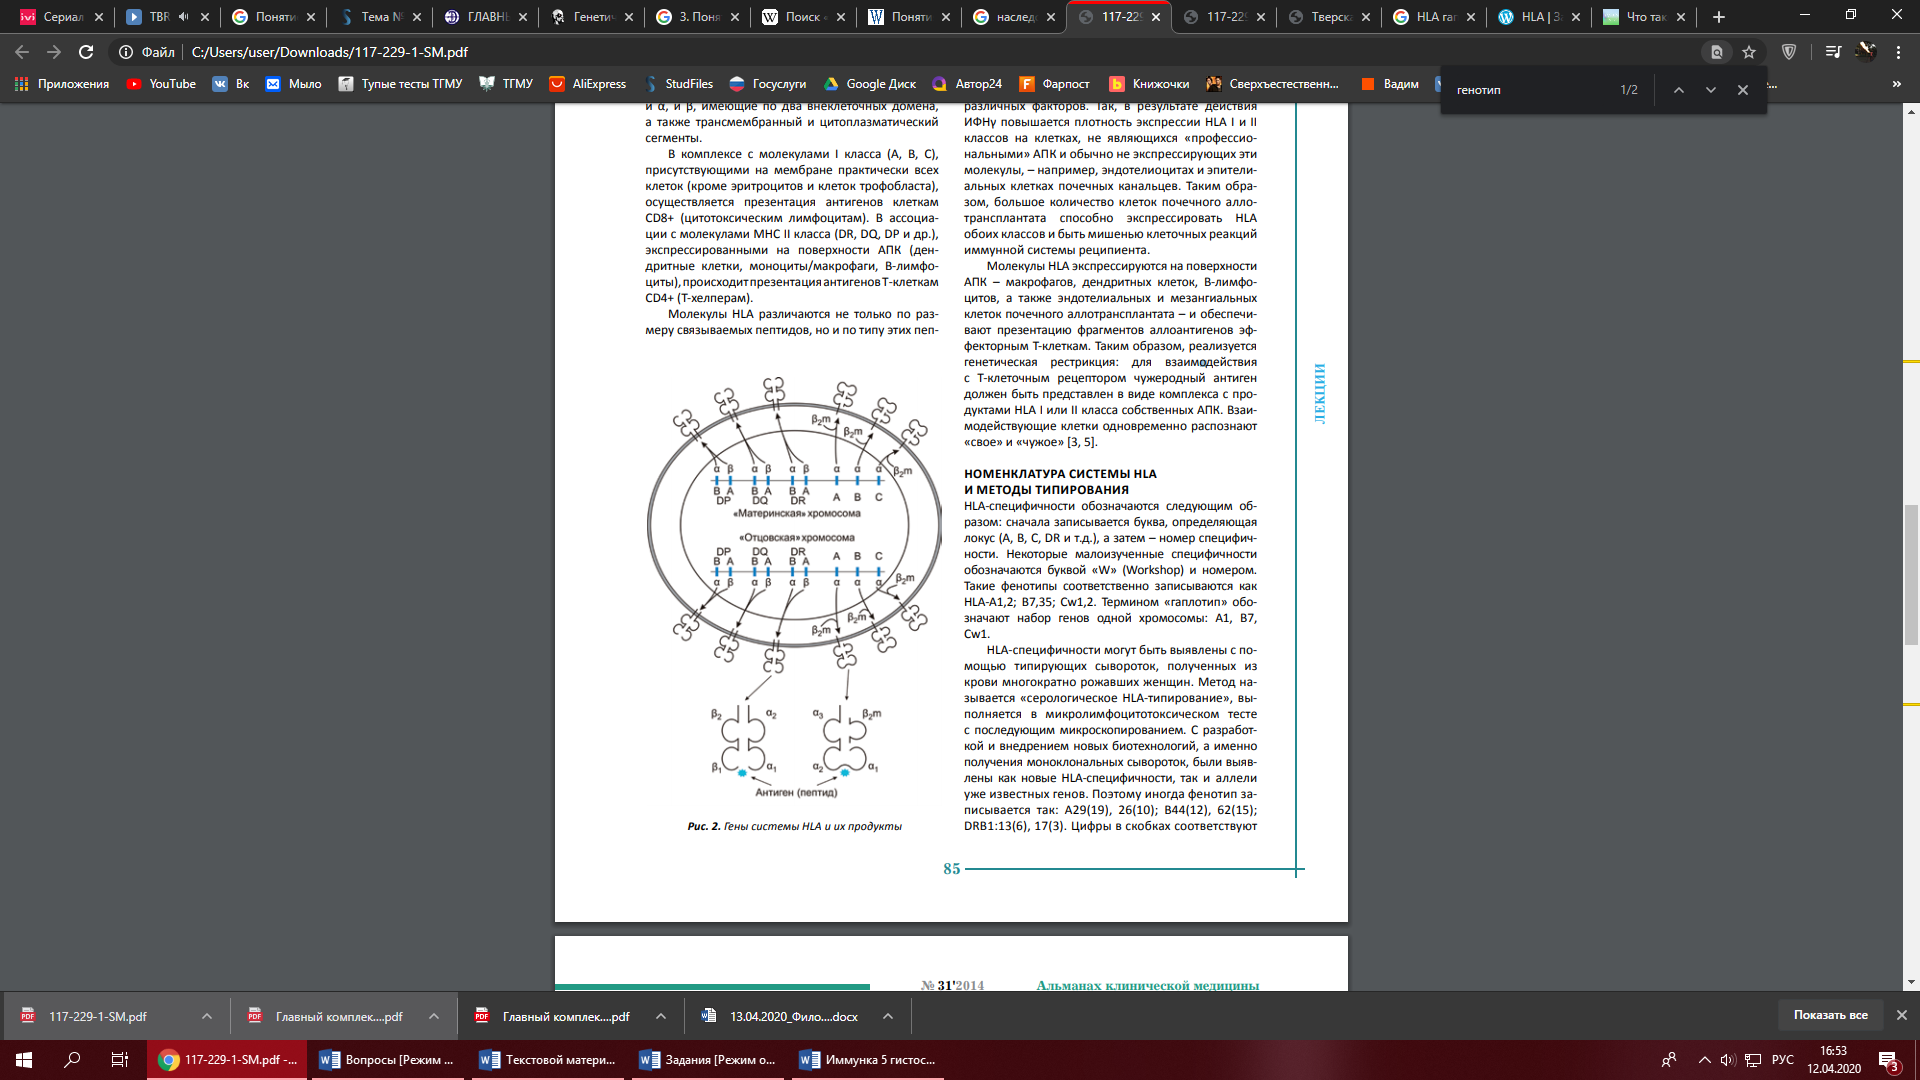Open the Brave shield extension icon
This screenshot has height=1080, width=1920.
[1789, 52]
